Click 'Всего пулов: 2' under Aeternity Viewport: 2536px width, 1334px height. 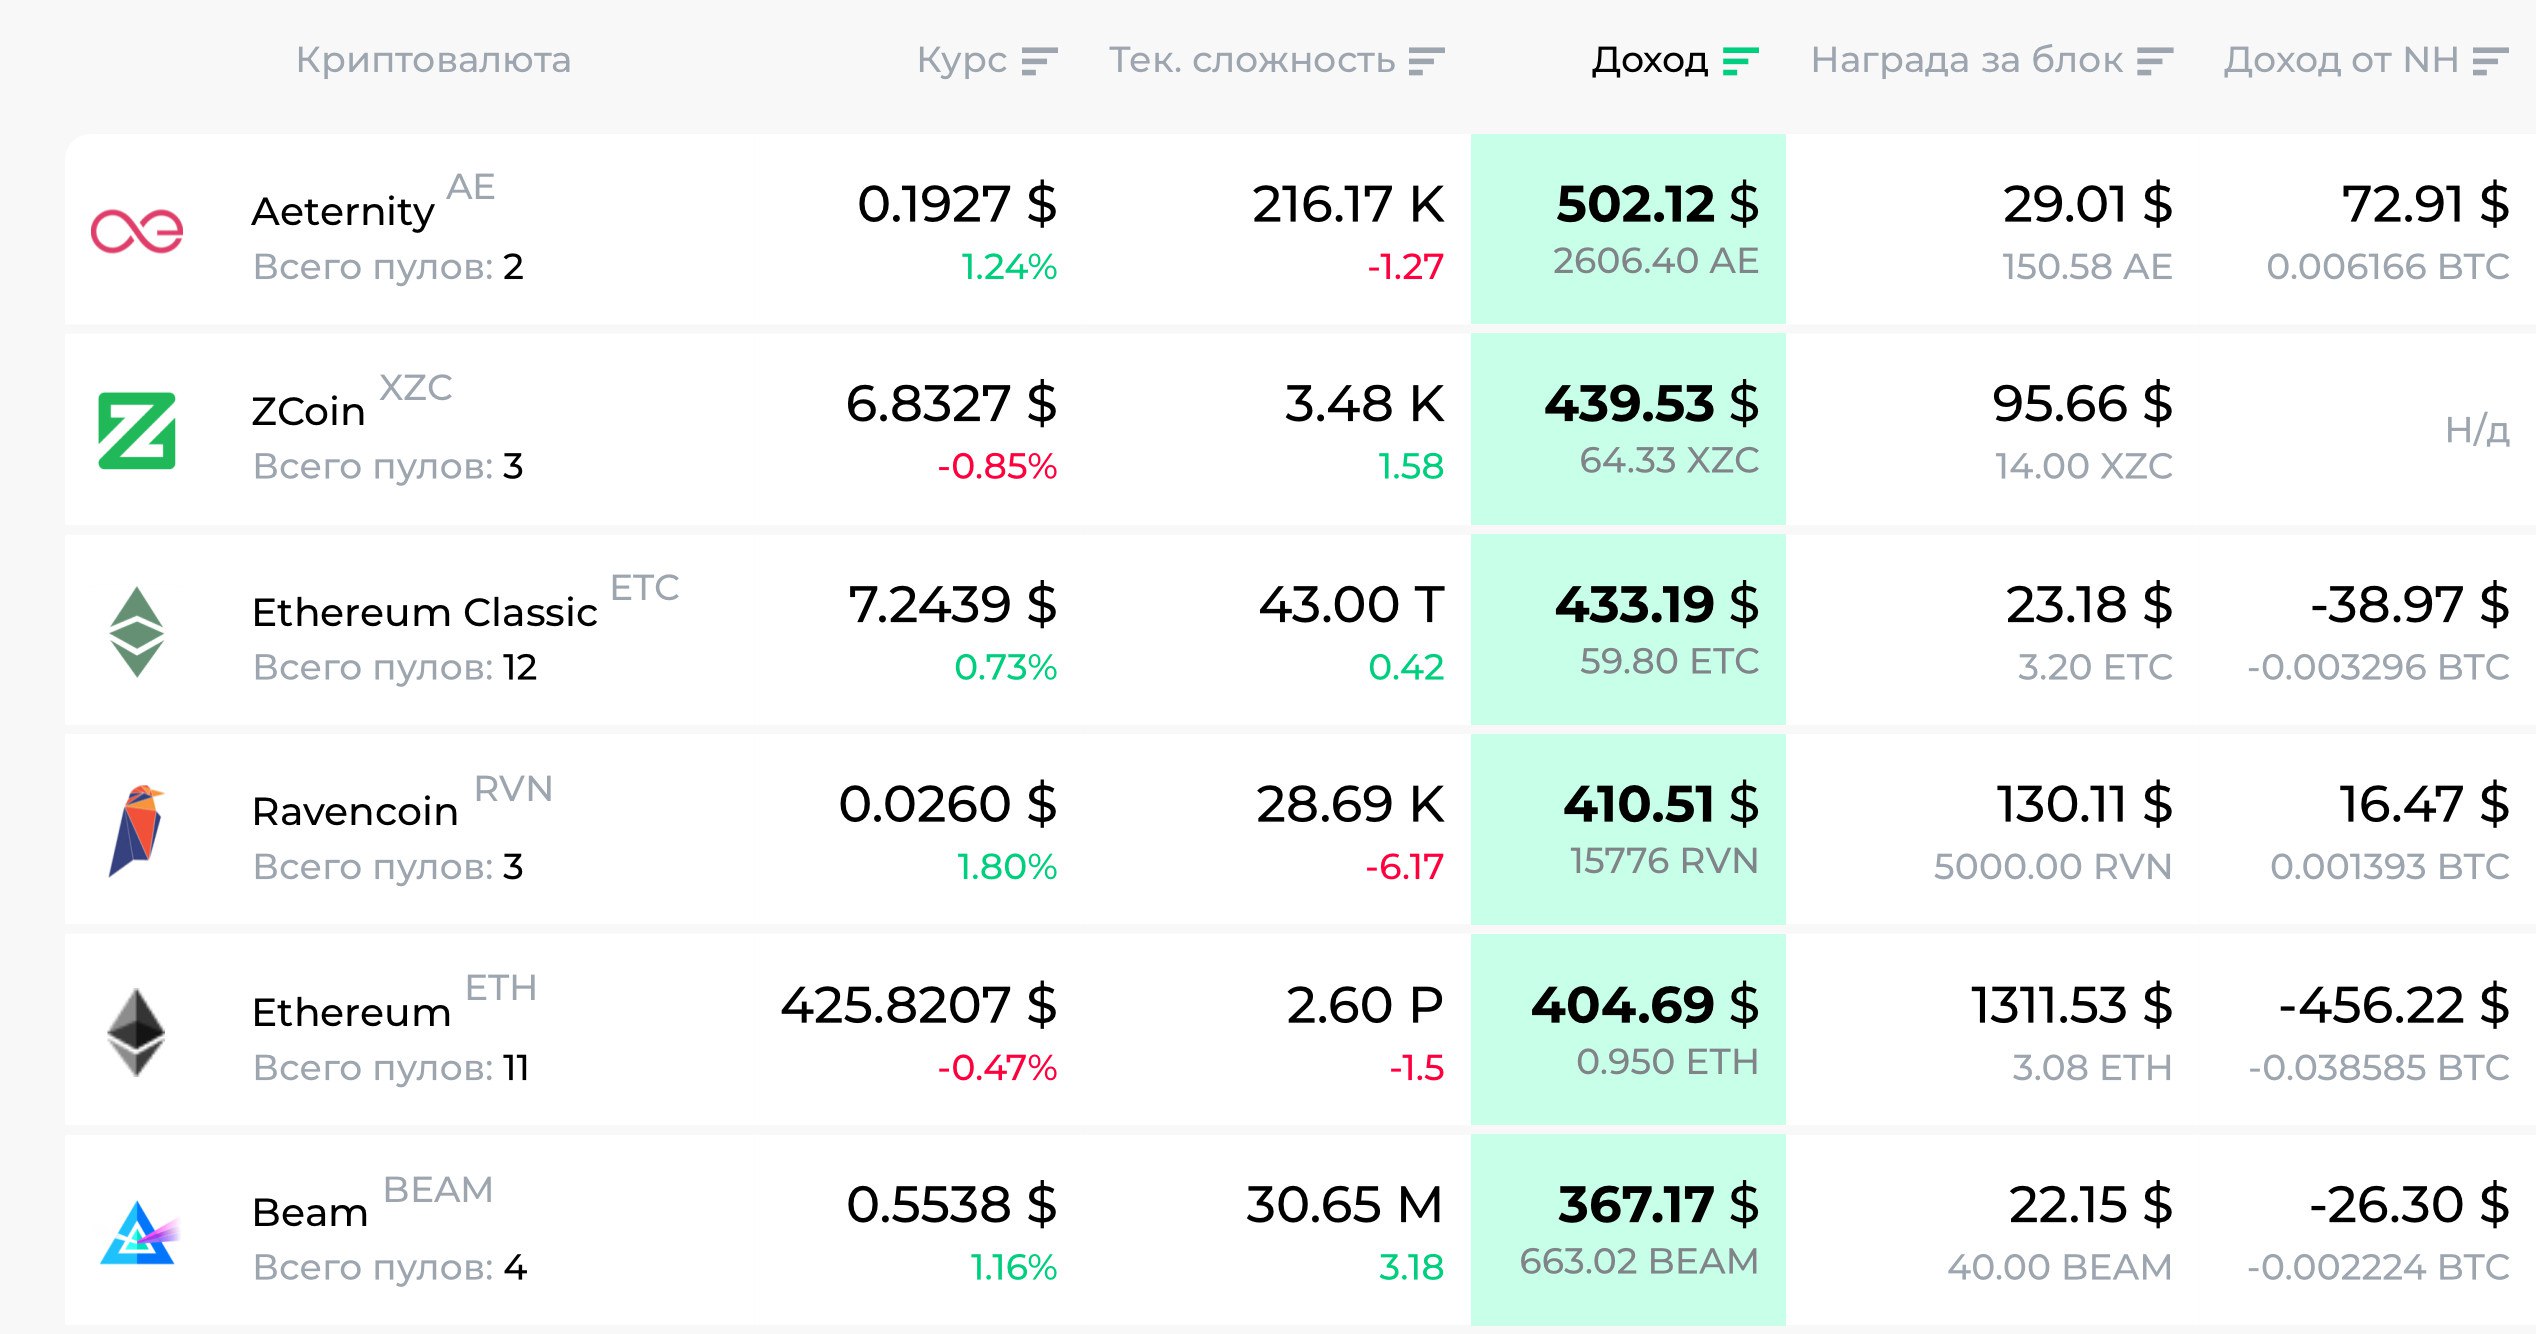(x=388, y=267)
